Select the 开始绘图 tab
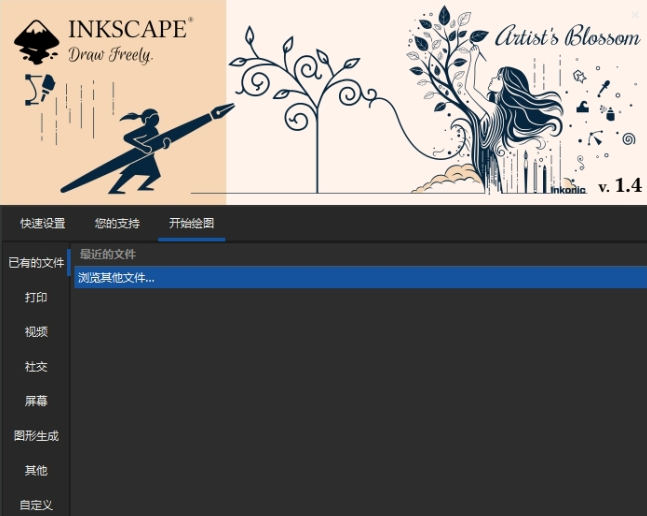The height and width of the screenshot is (516, 647). (x=191, y=223)
